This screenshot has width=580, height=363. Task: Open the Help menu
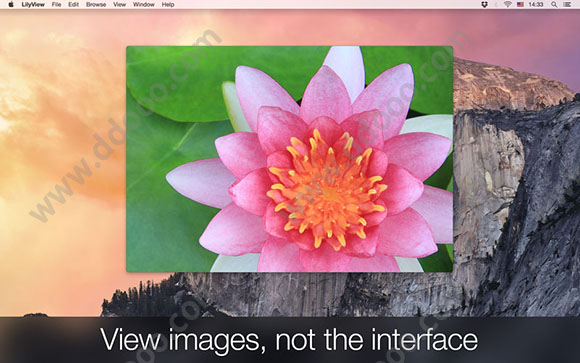[x=168, y=4]
